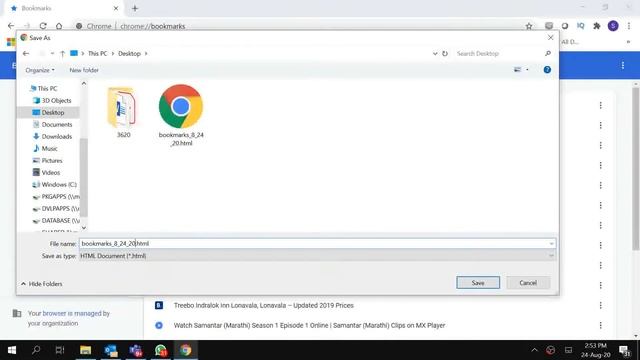Click Desktop in the address path
640x360 pixels.
point(129,53)
